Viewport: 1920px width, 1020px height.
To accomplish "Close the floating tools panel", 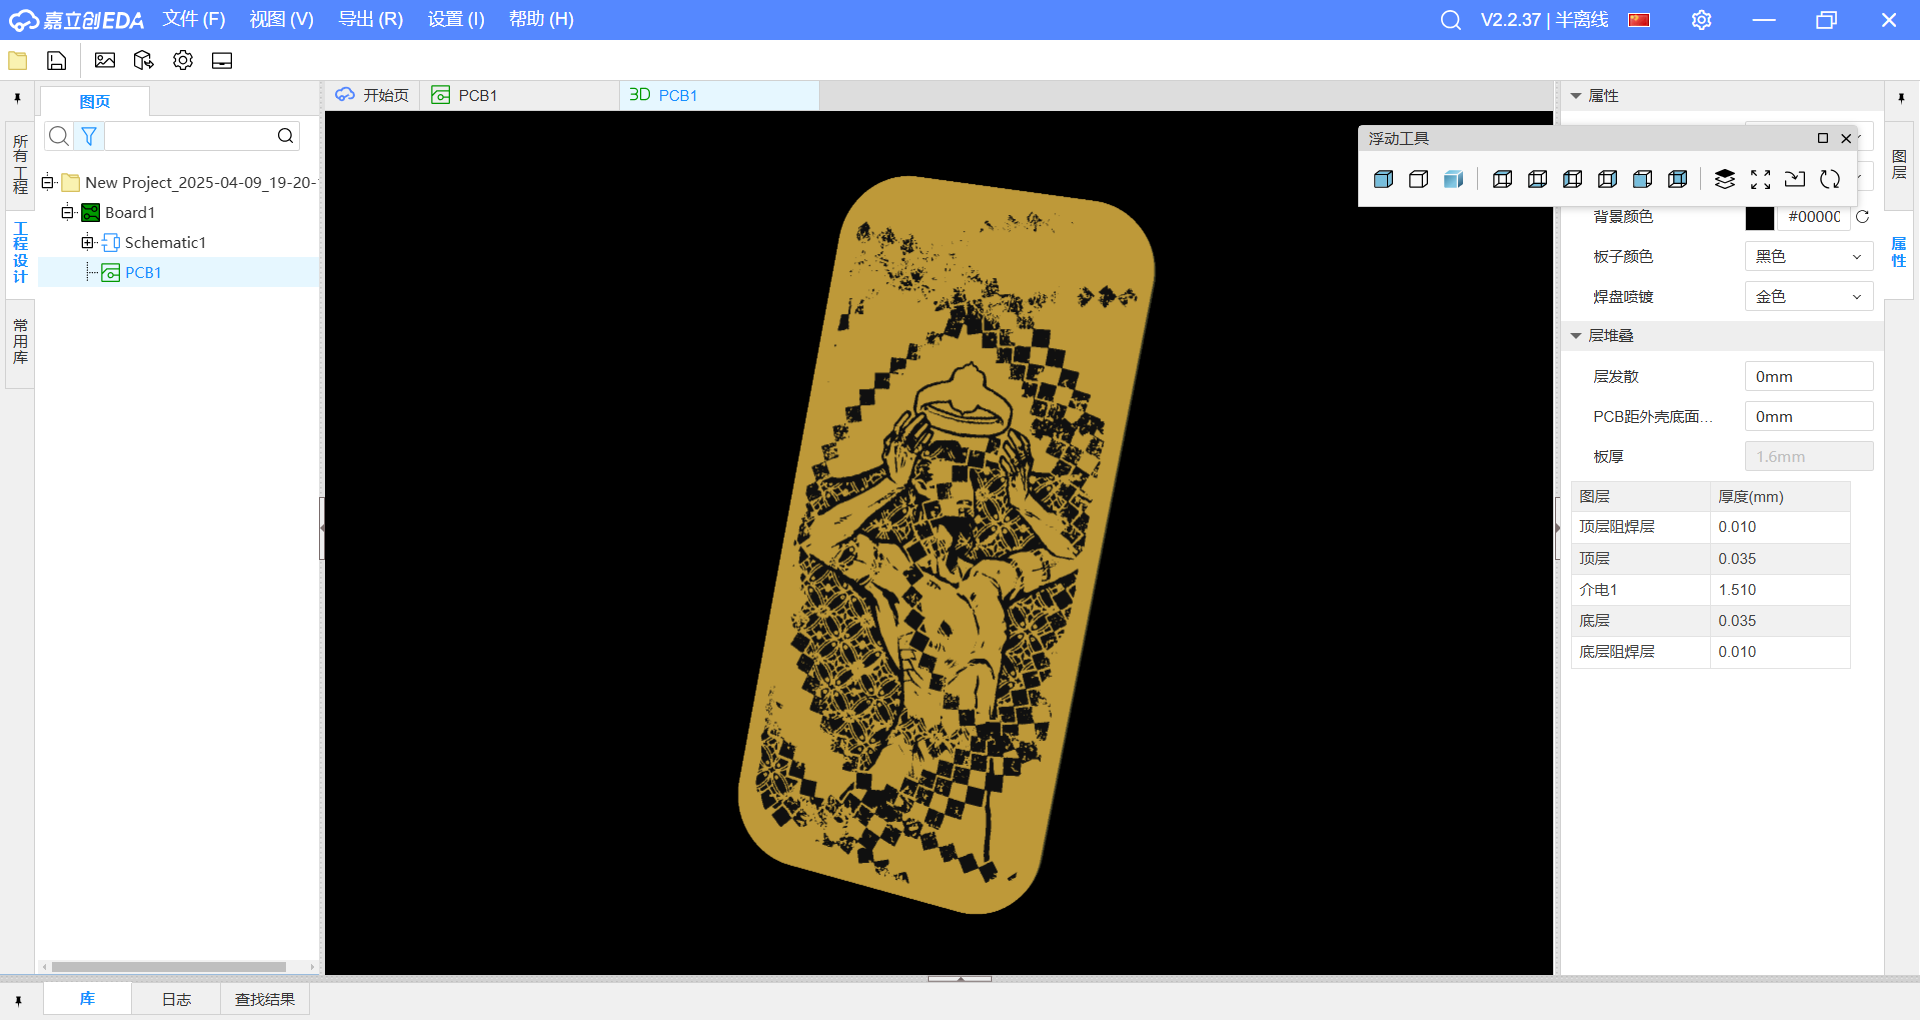I will click(1846, 138).
